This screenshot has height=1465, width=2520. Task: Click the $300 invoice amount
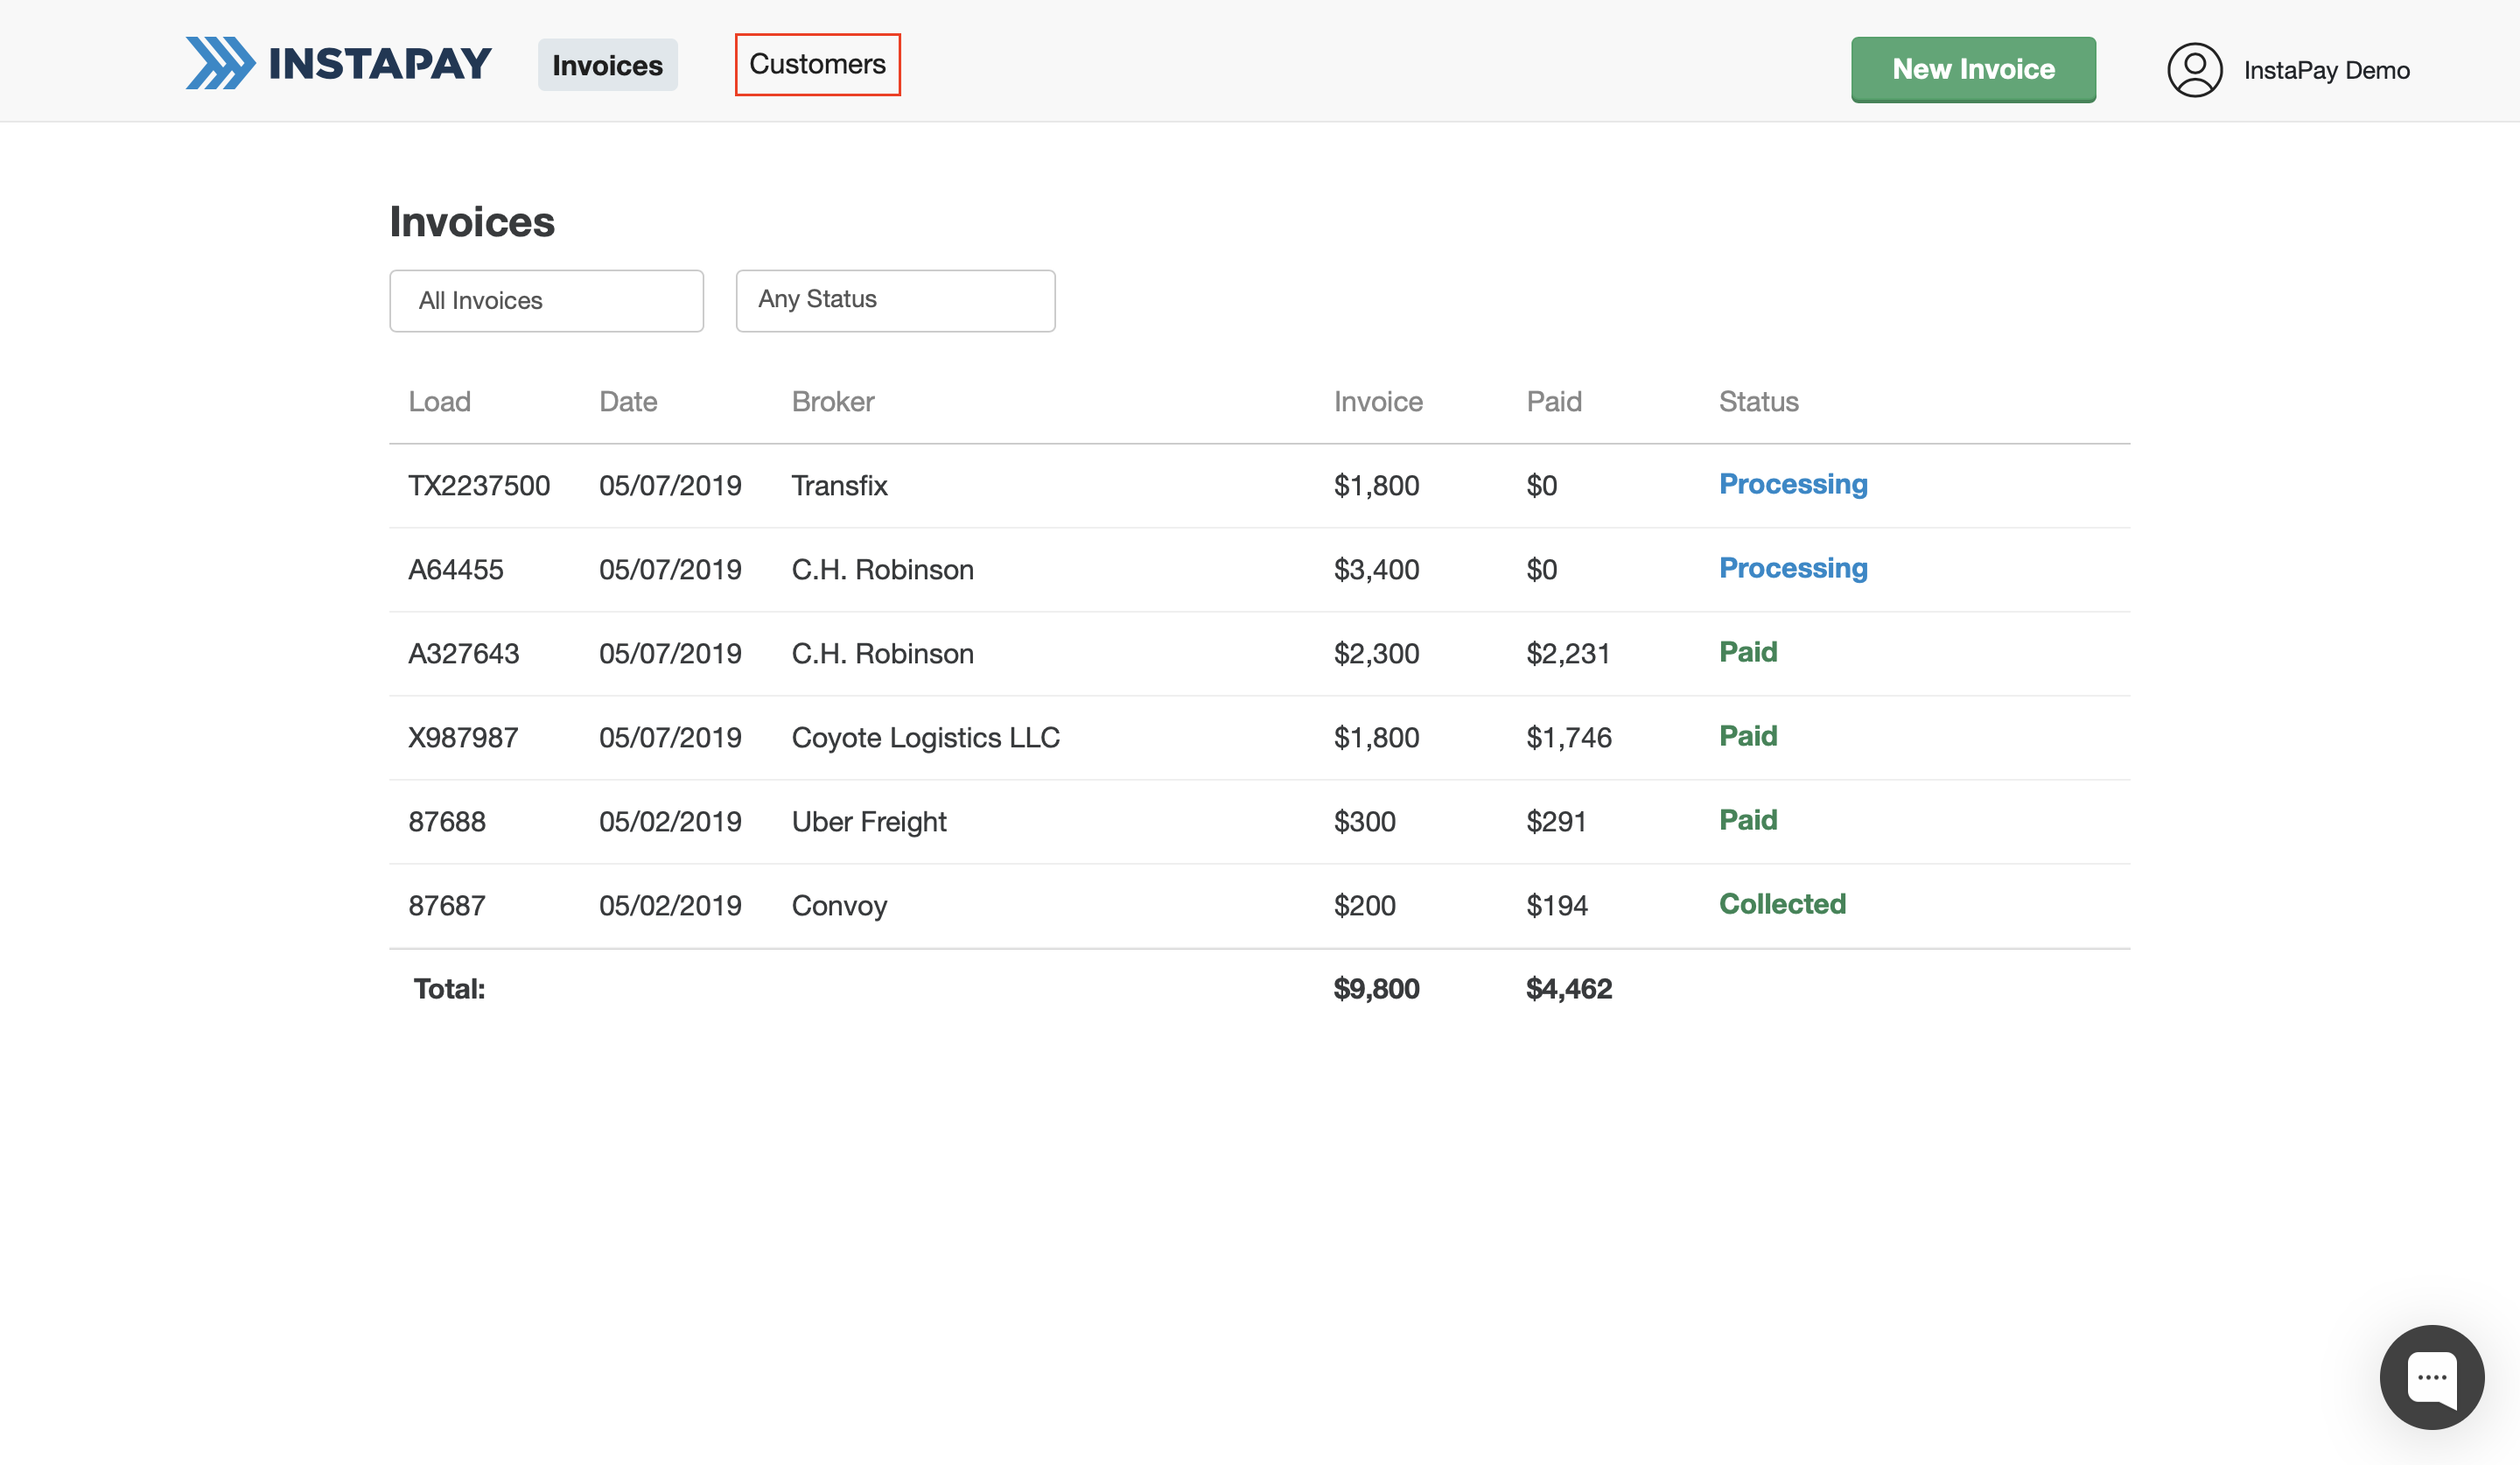tap(1364, 821)
